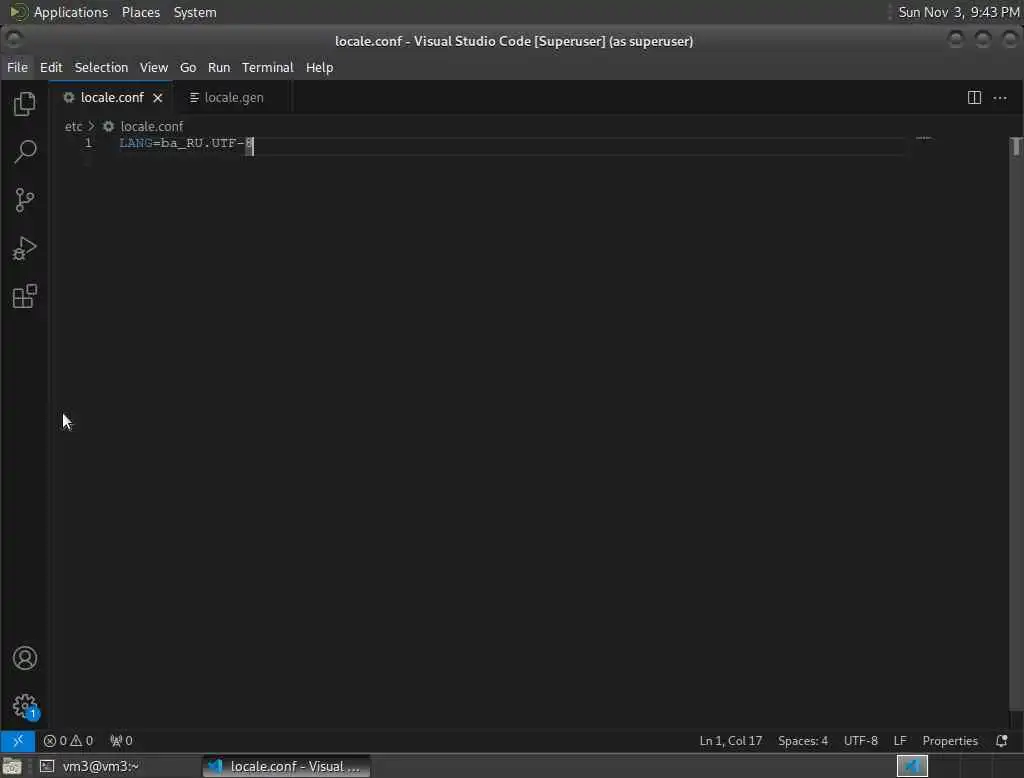Open the Selection menu
The height and width of the screenshot is (778, 1024).
[101, 67]
